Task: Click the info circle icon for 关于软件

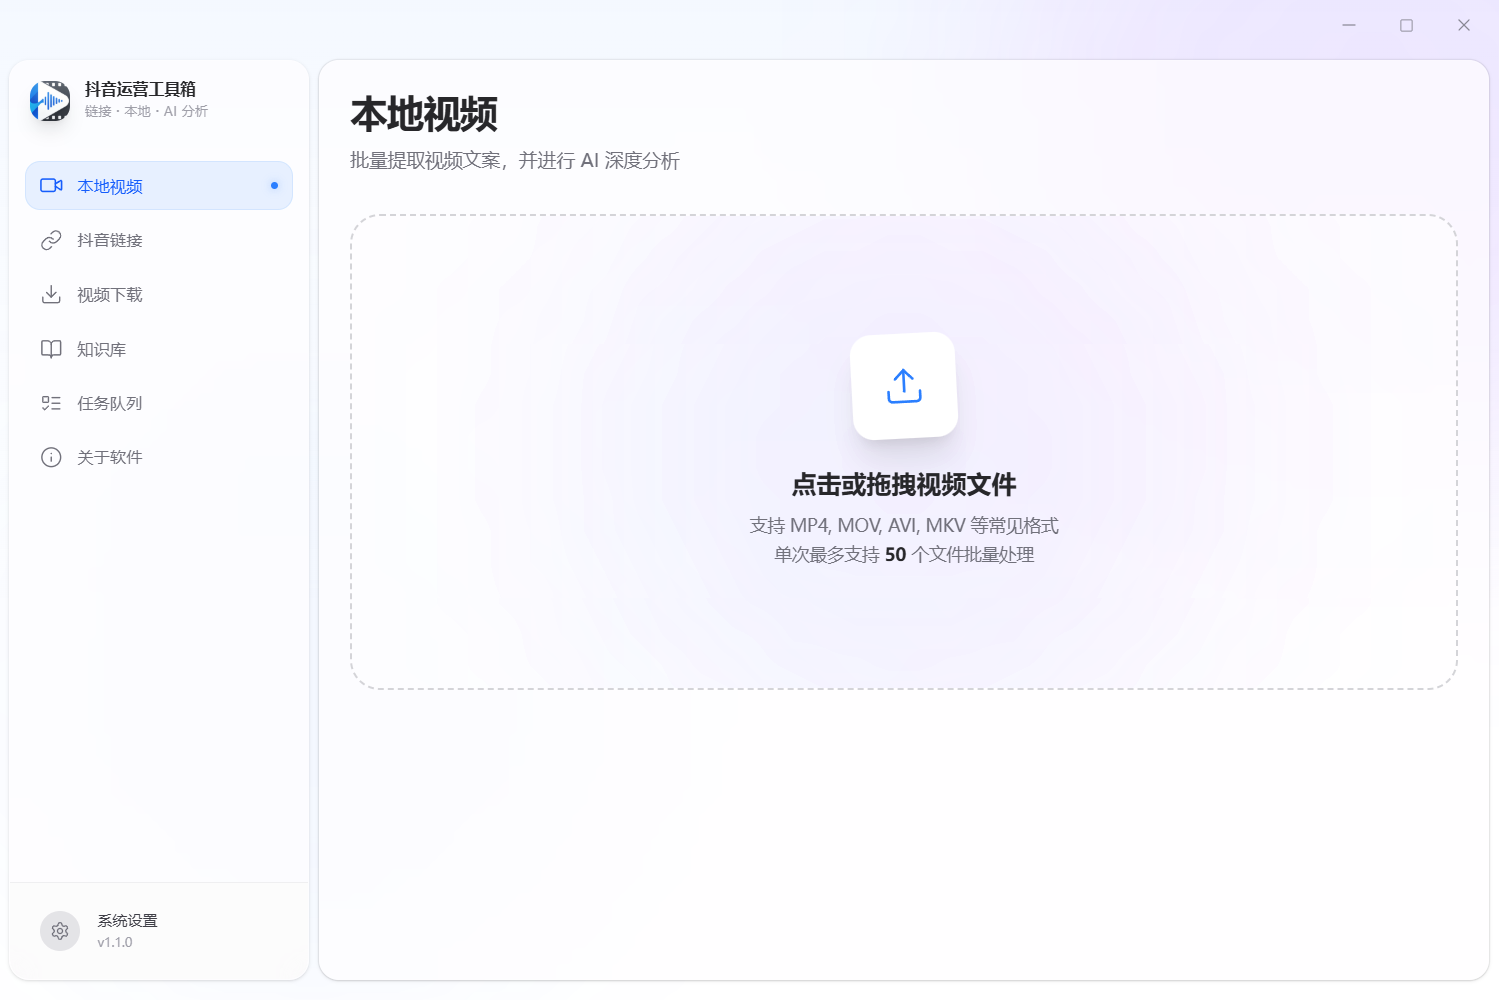Action: (x=51, y=457)
